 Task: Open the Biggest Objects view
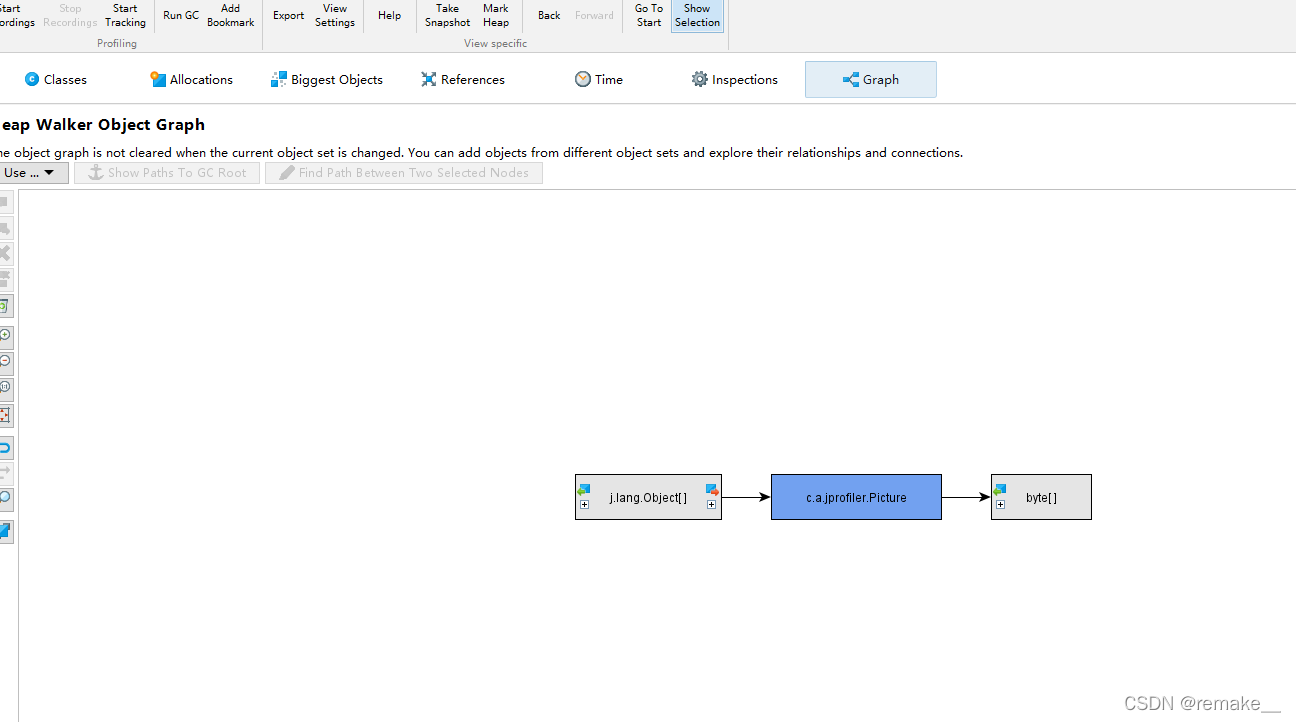pos(327,79)
